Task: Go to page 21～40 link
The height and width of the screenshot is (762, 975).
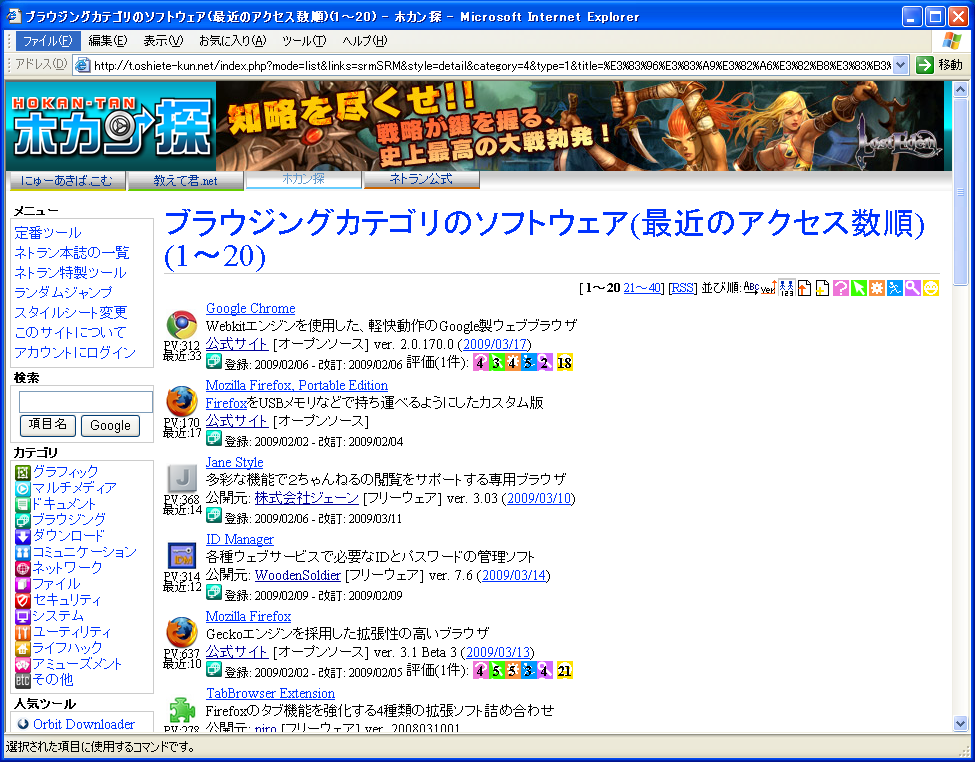Action: 642,288
